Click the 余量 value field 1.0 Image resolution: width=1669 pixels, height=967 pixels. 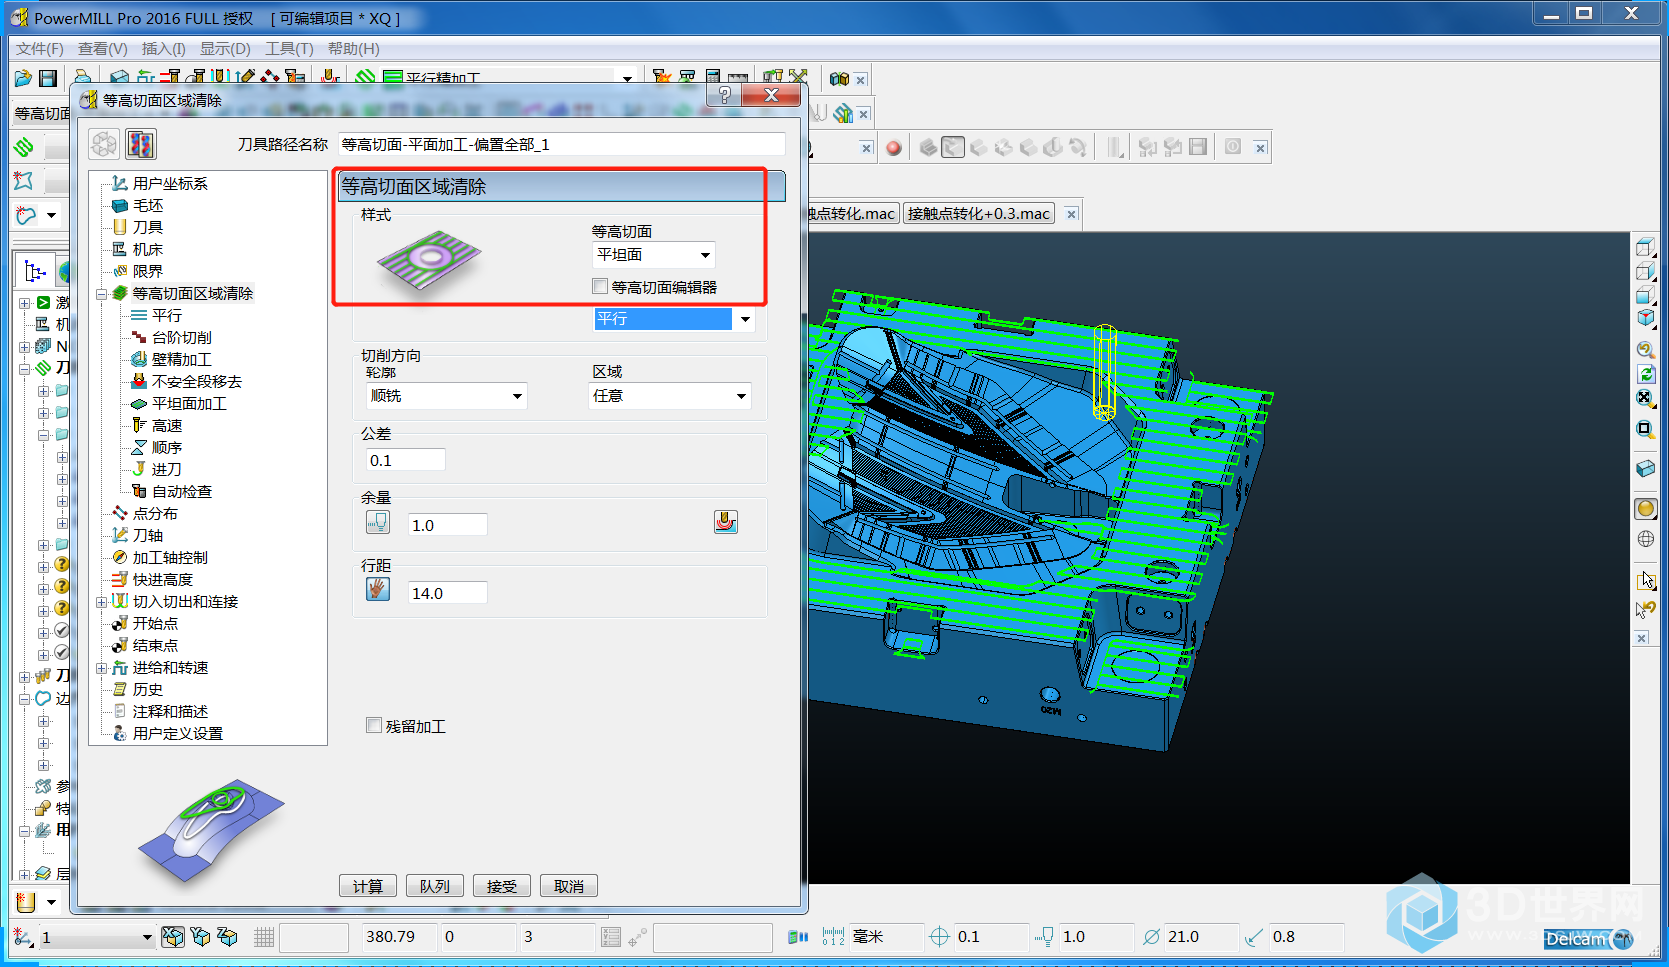448,525
